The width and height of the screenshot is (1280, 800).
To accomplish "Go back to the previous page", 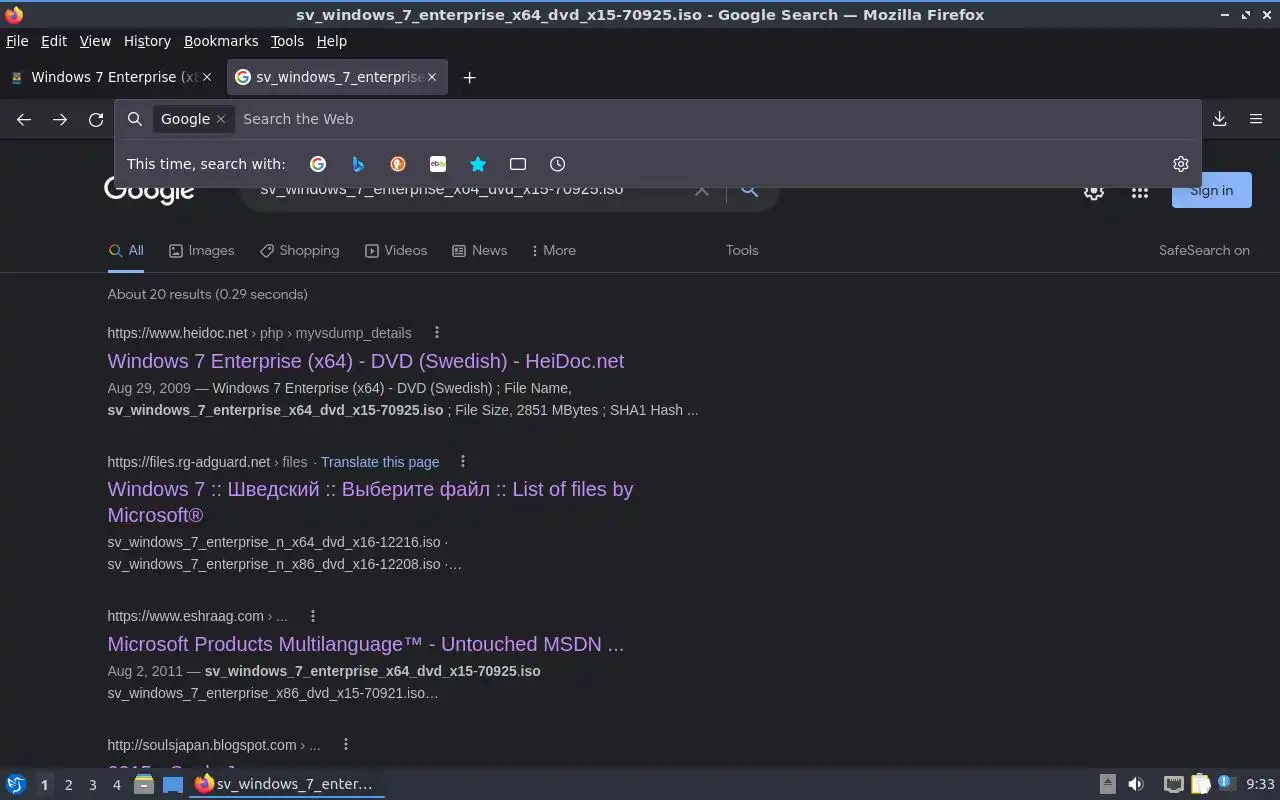I will coord(24,119).
